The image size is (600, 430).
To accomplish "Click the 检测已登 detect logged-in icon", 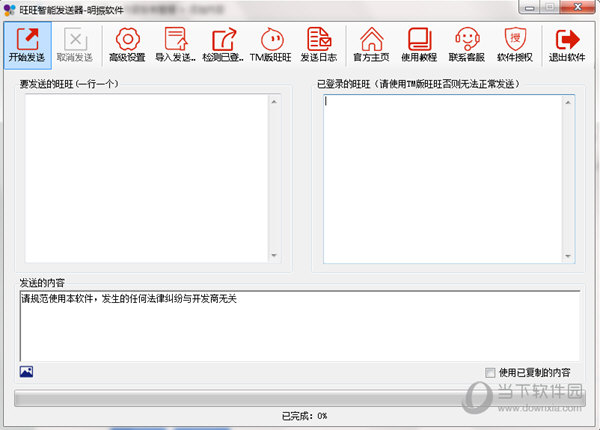I will point(223,45).
